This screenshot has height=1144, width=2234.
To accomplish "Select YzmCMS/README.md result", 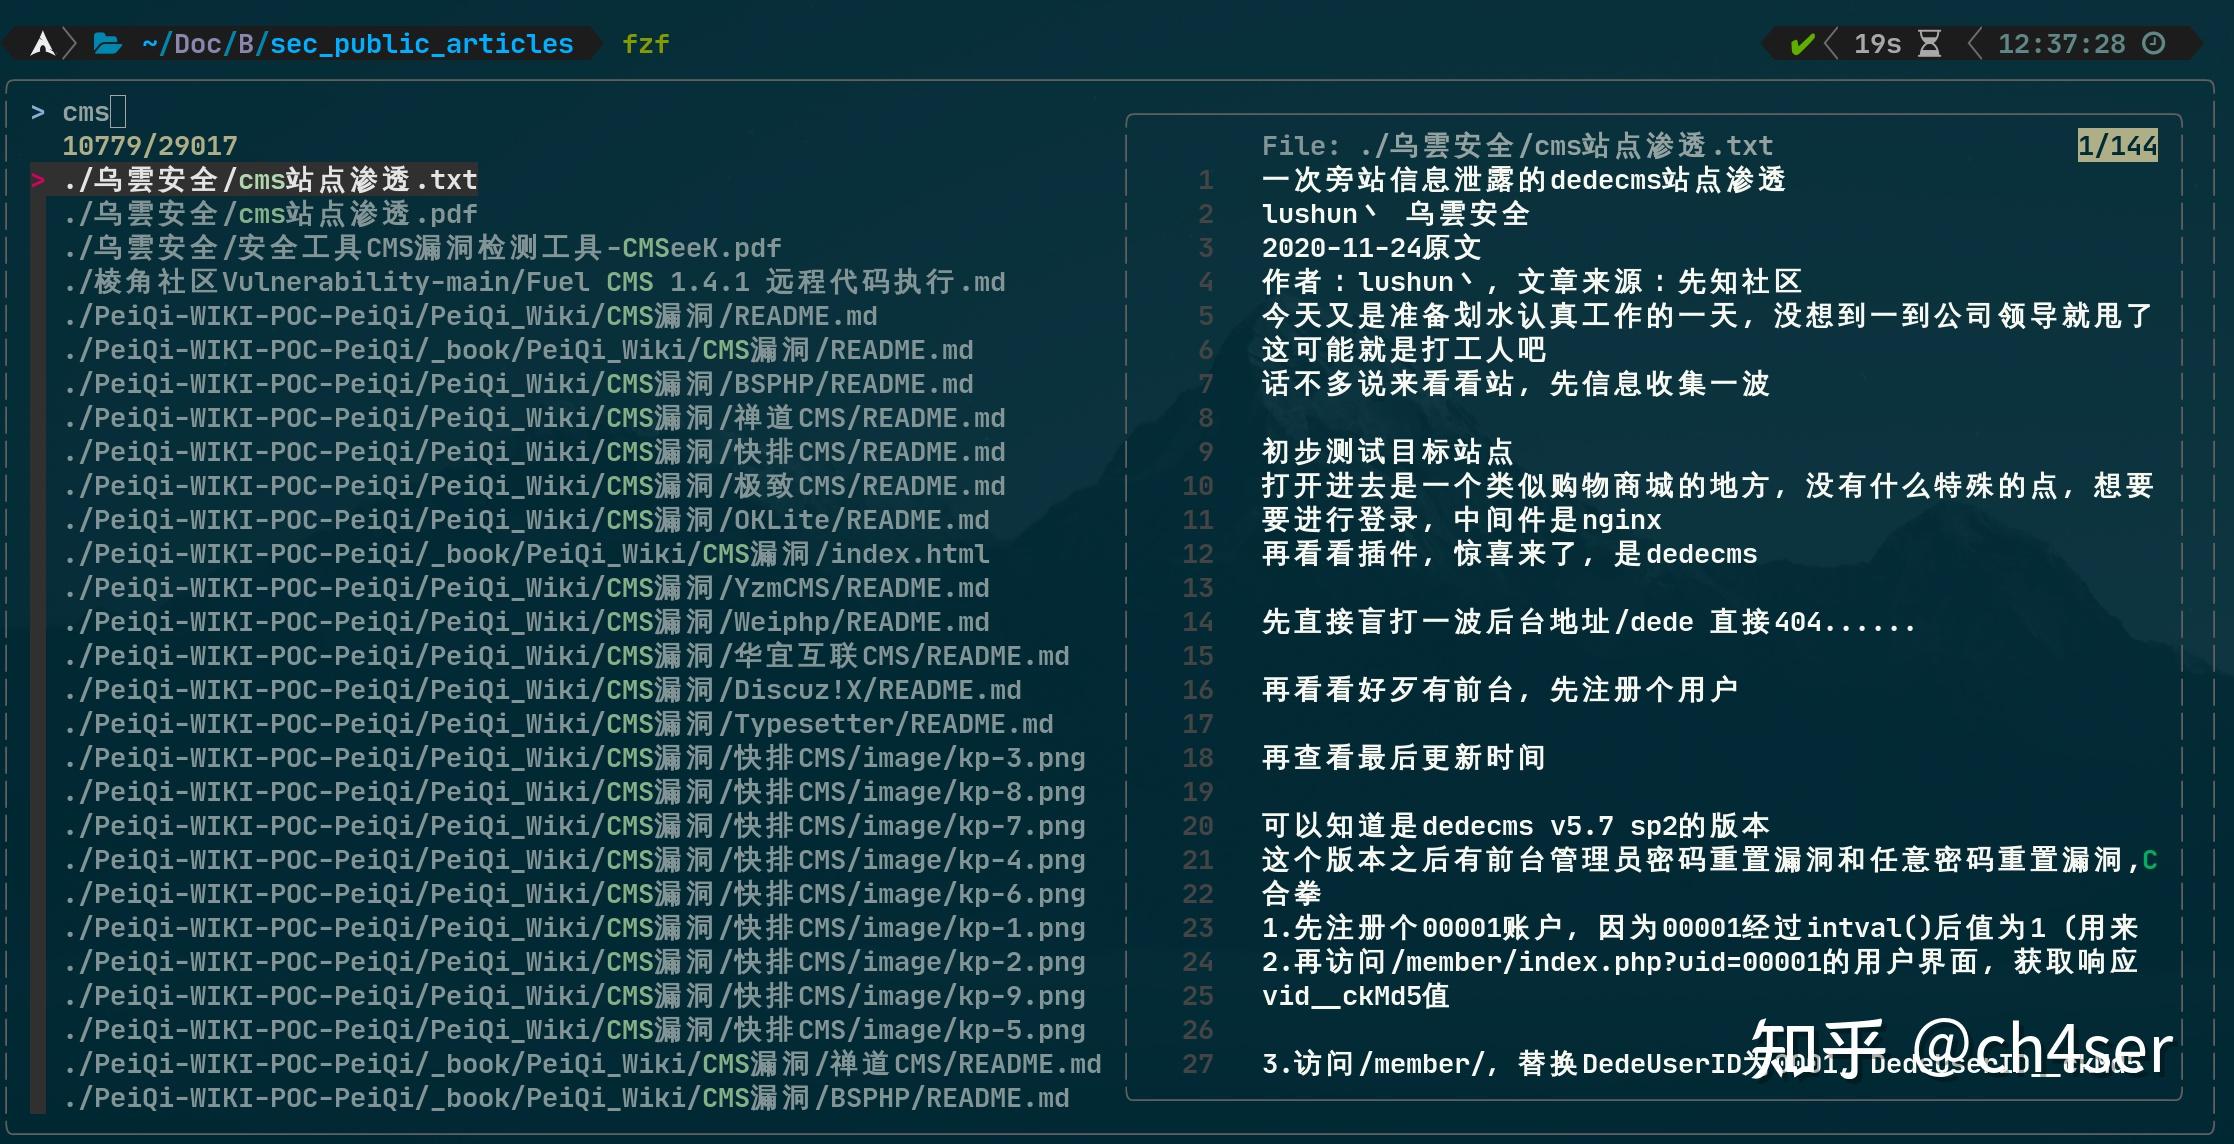I will coord(526,588).
